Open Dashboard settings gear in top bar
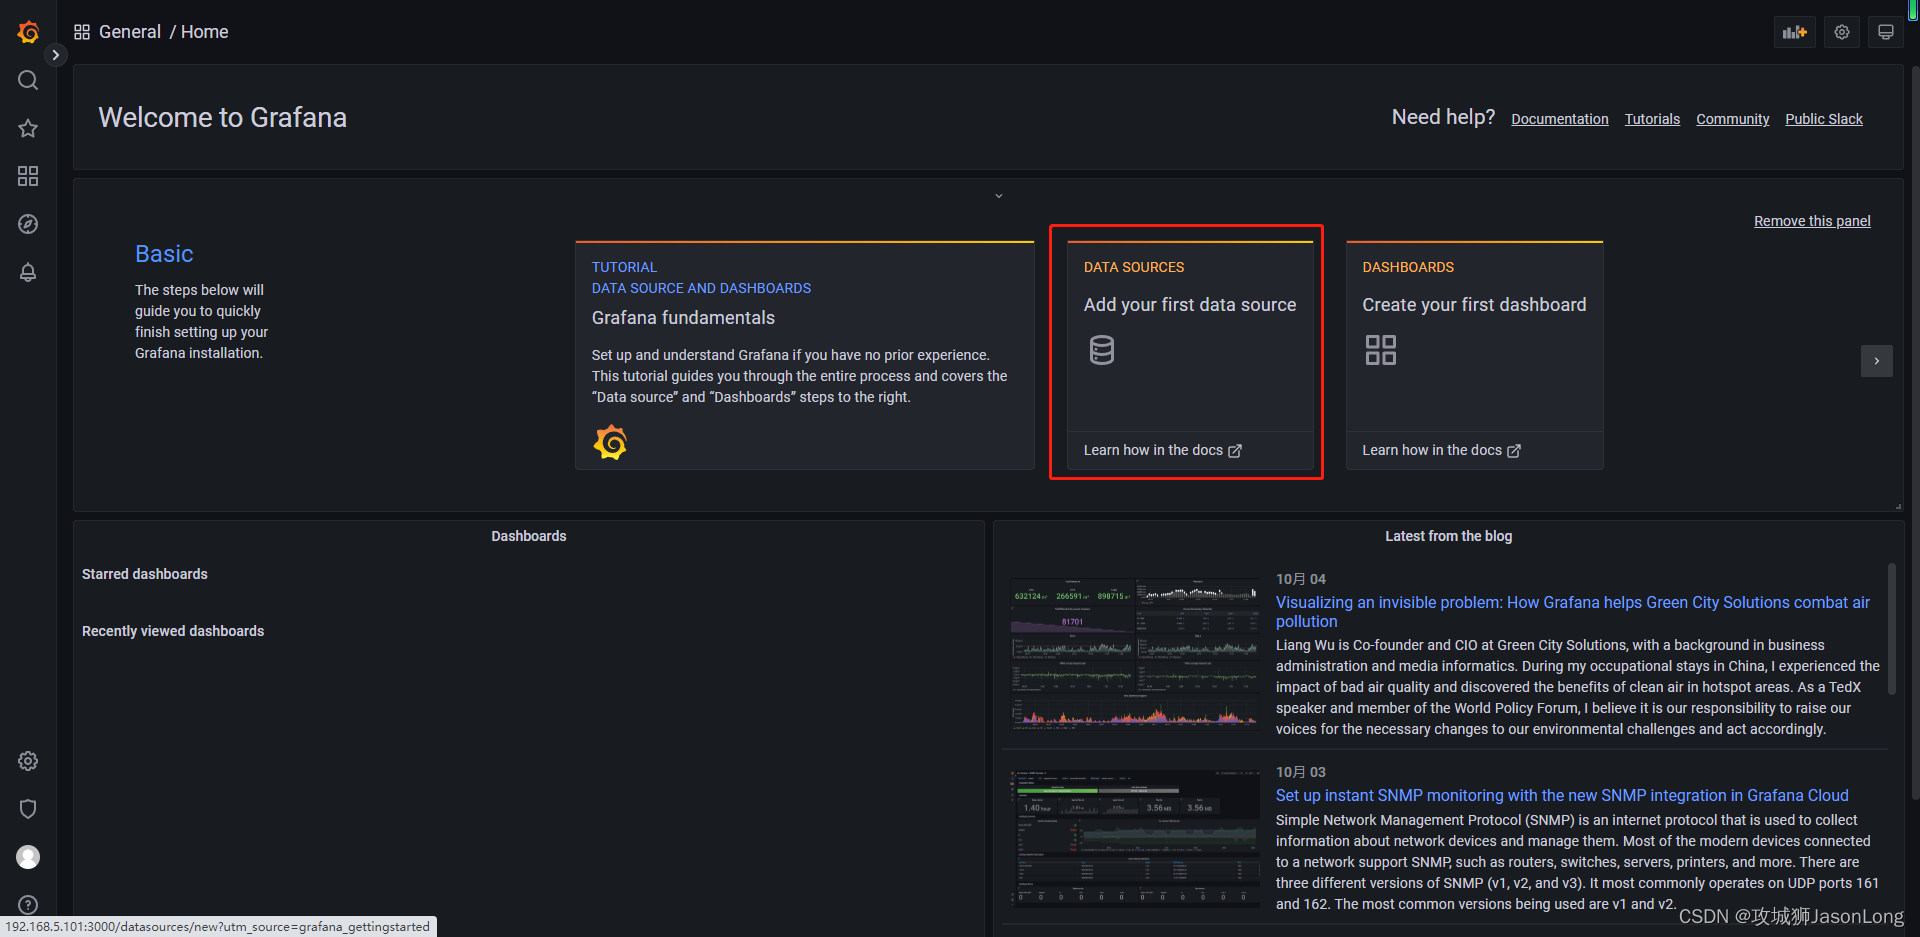 click(1842, 32)
